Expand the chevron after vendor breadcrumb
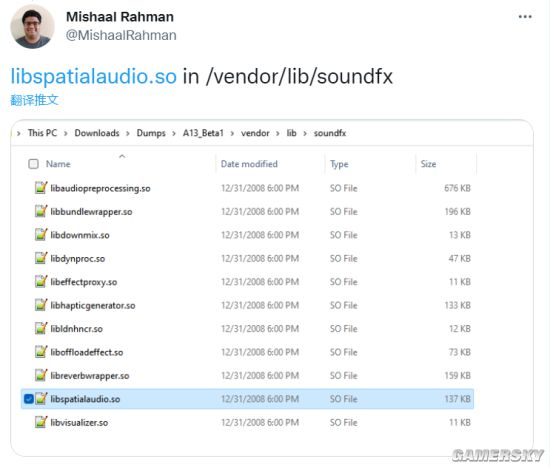This screenshot has height=467, width=550. (x=277, y=133)
